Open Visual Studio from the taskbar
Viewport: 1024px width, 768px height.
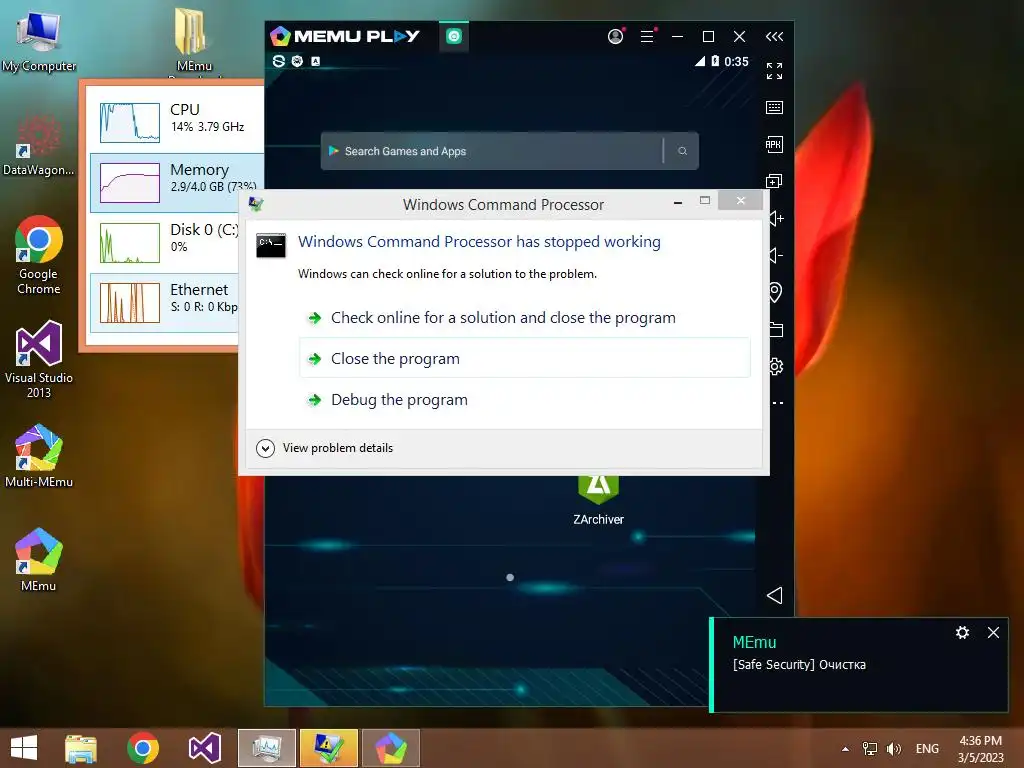pyautogui.click(x=204, y=748)
